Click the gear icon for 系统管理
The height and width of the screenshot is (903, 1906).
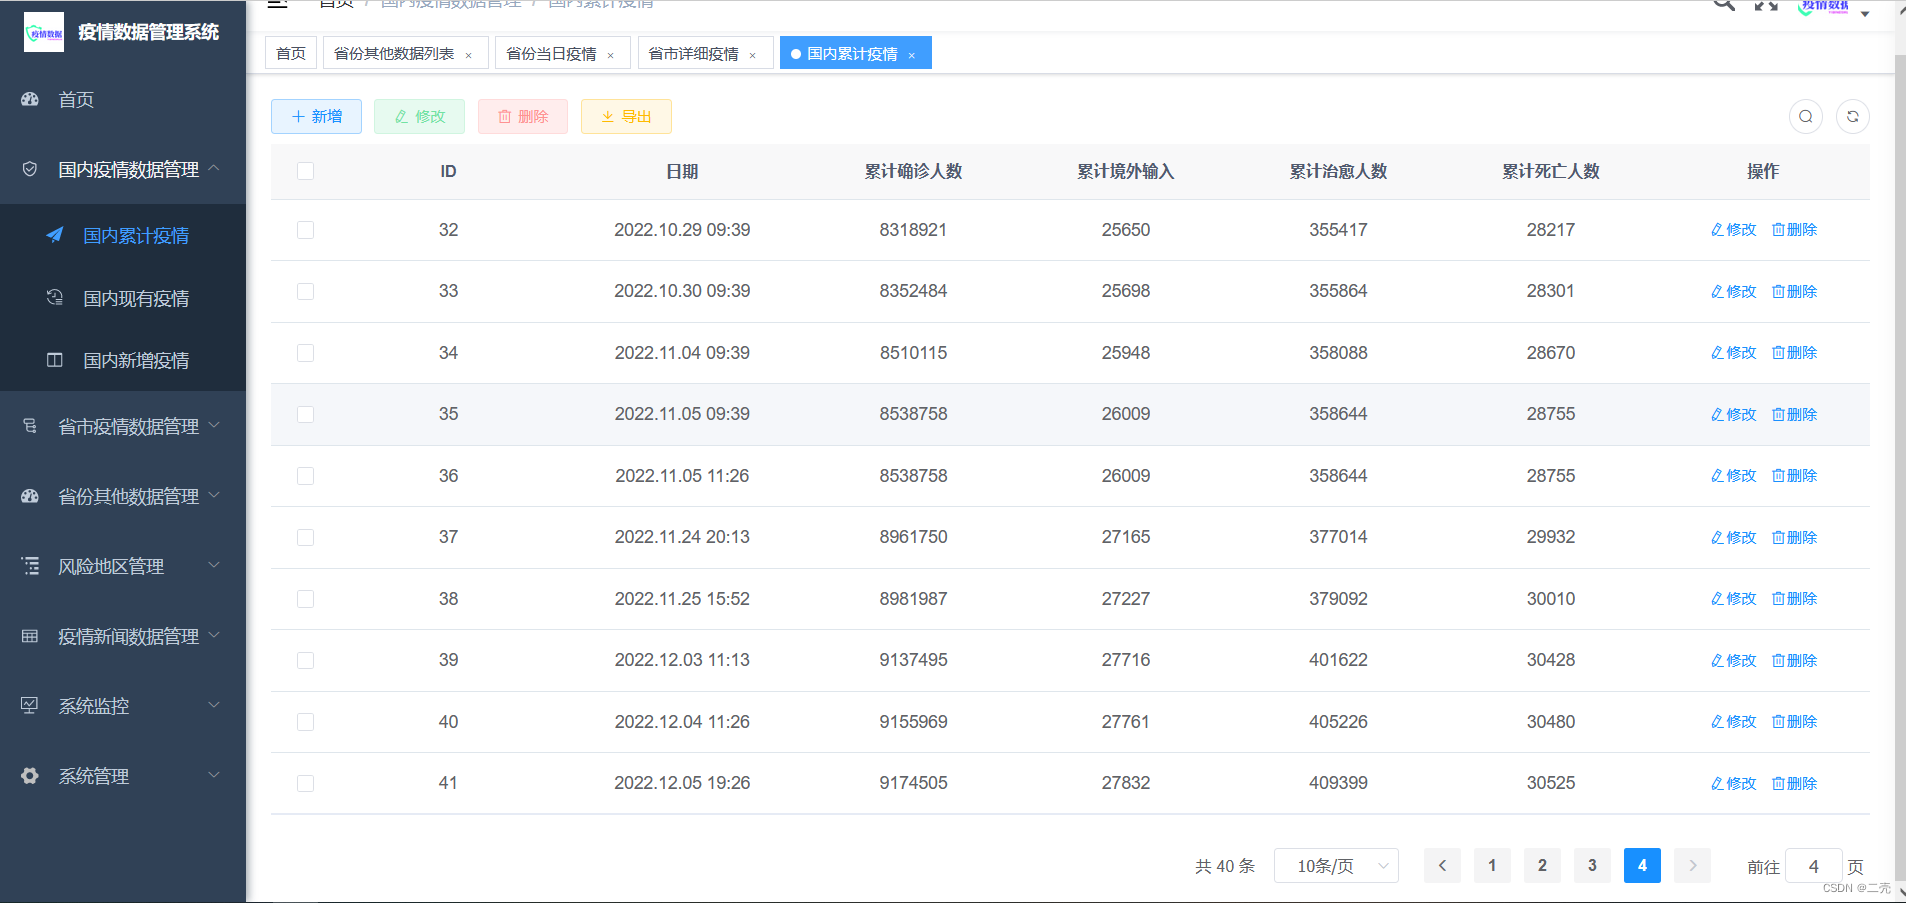(x=30, y=776)
